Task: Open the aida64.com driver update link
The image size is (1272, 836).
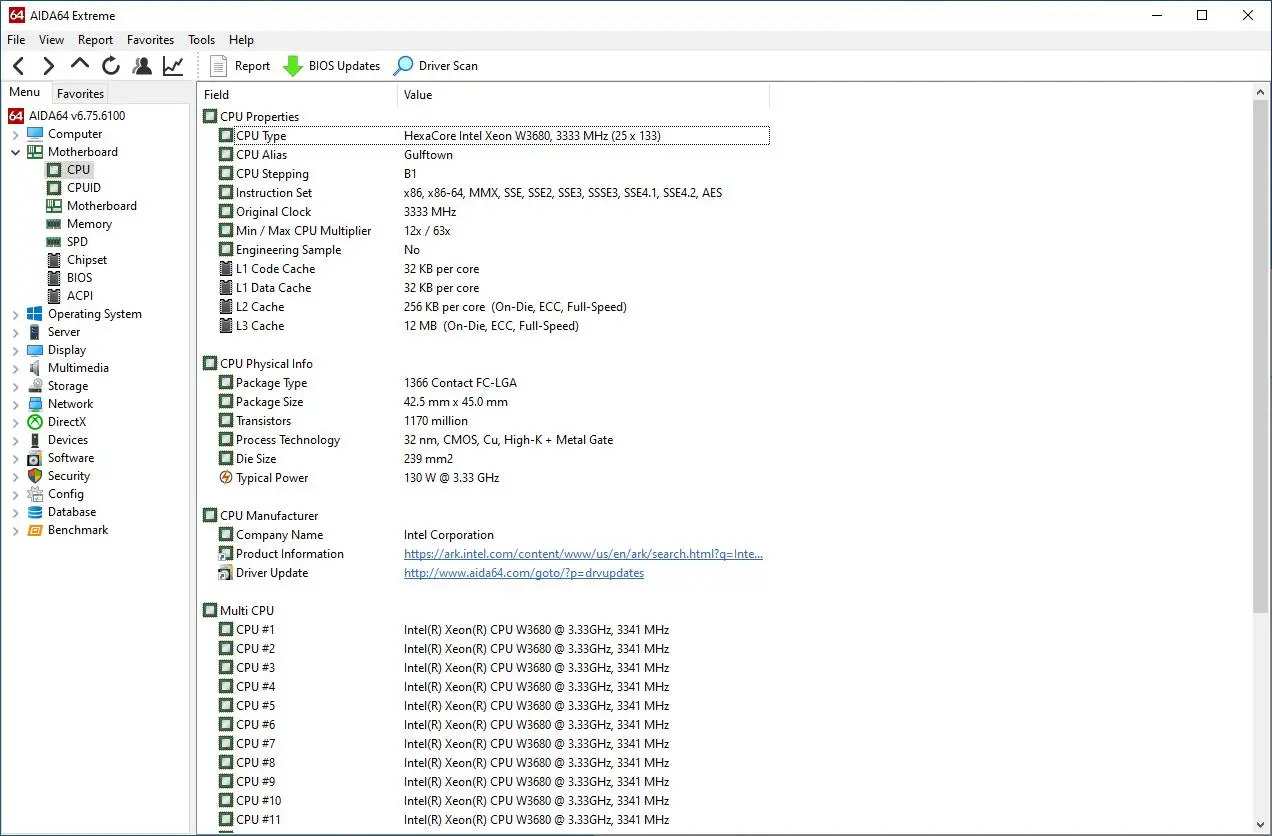Action: (x=524, y=573)
